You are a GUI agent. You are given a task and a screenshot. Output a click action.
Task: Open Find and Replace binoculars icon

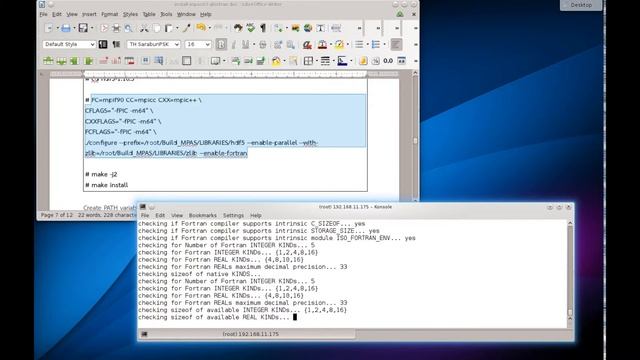click(x=238, y=28)
